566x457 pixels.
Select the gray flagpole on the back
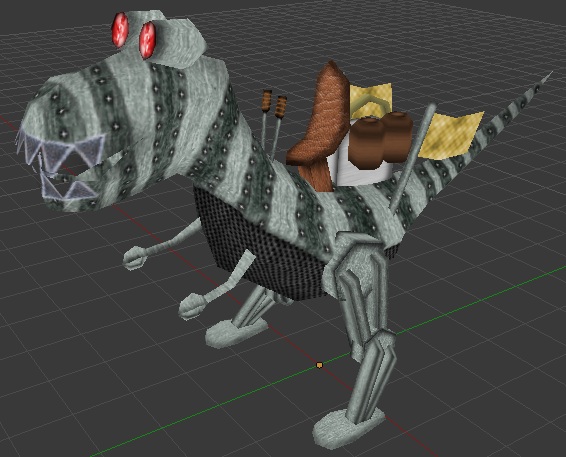(x=412, y=159)
